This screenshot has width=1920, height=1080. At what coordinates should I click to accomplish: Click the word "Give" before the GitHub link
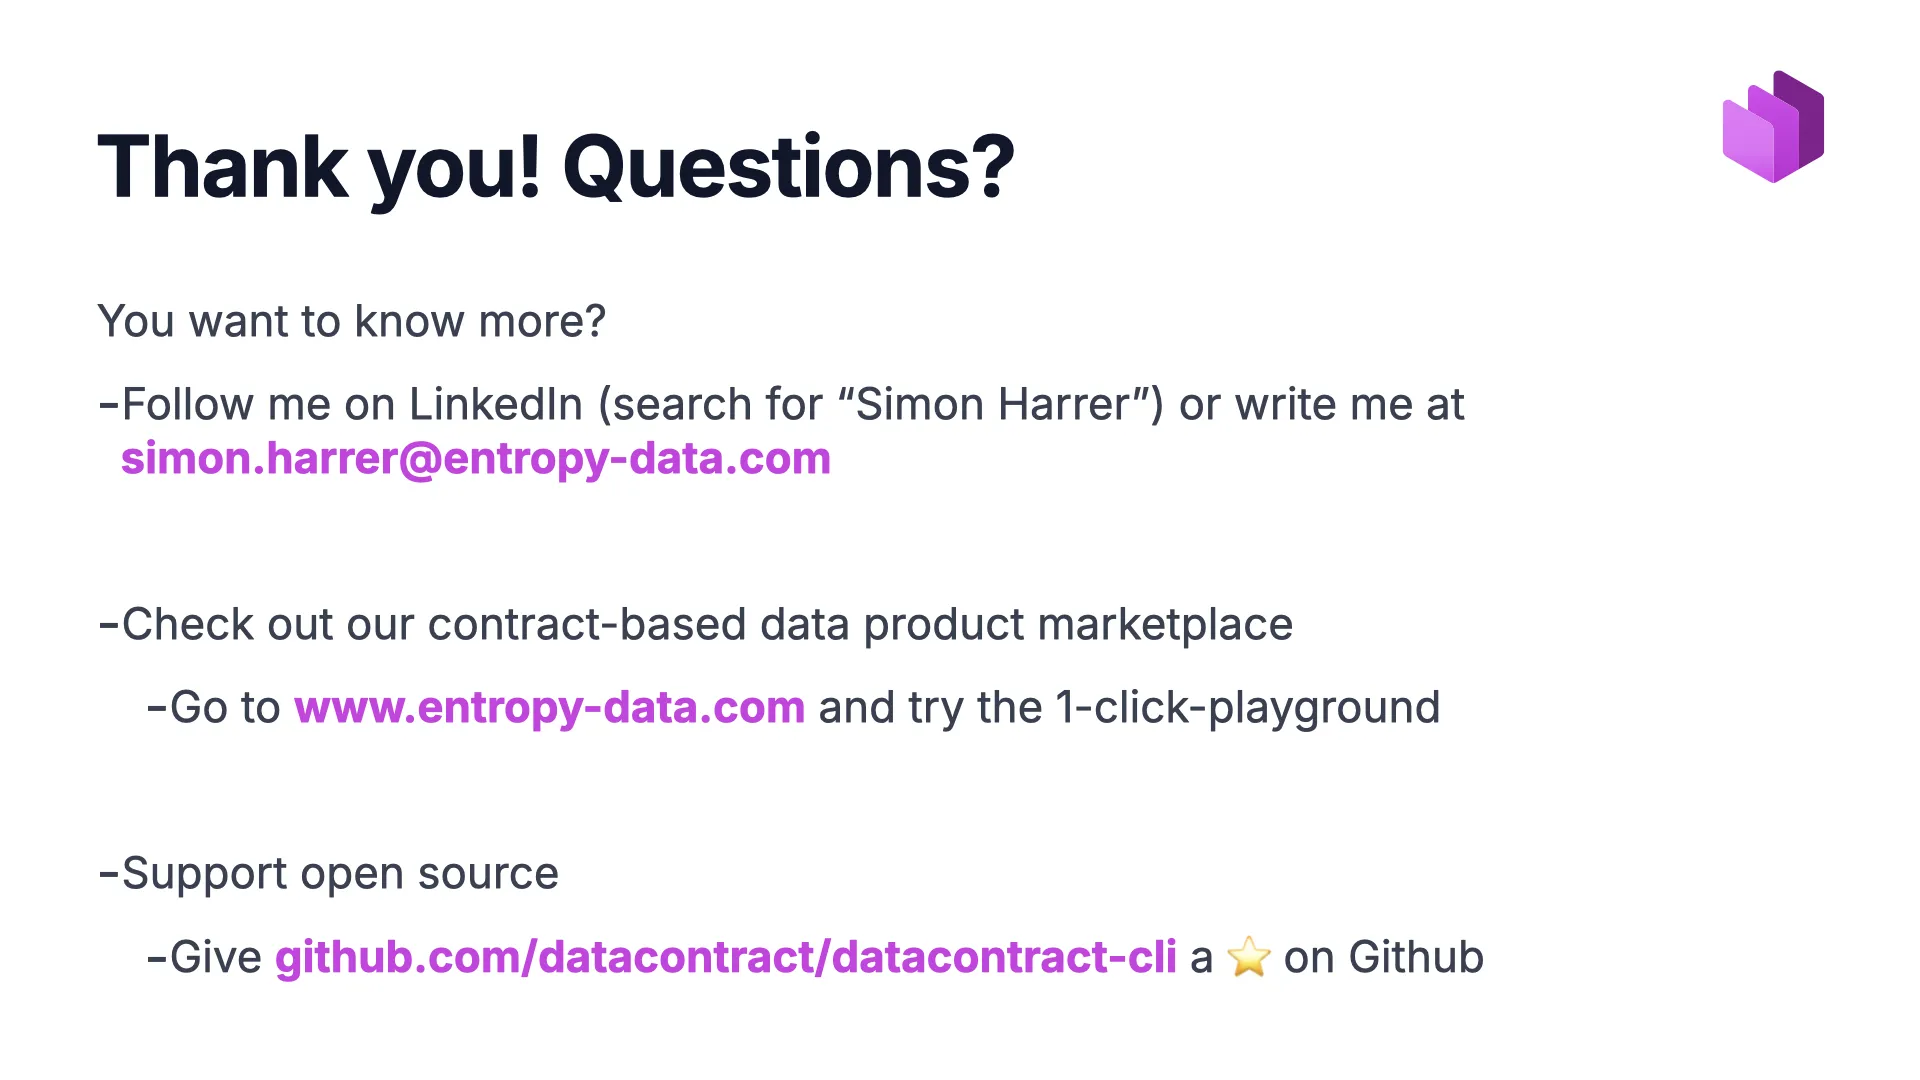pos(215,957)
